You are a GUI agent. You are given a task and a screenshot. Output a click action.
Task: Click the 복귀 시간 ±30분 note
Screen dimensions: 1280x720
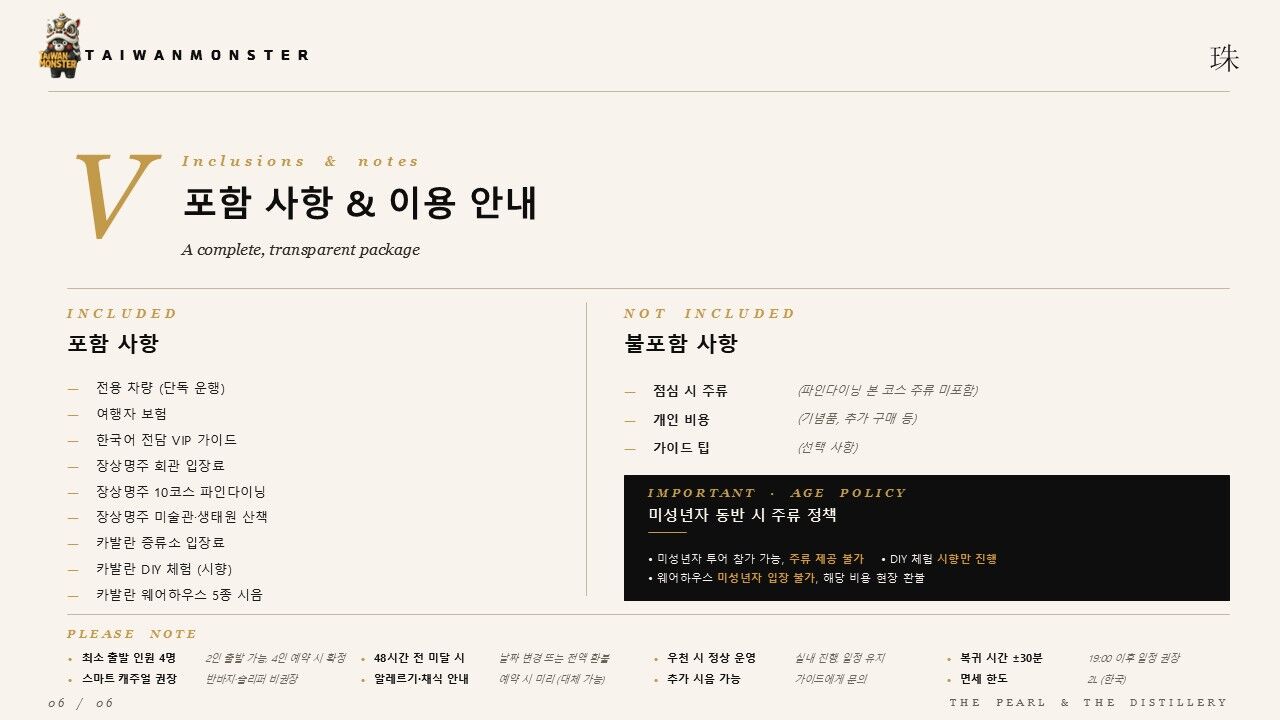tap(1001, 658)
